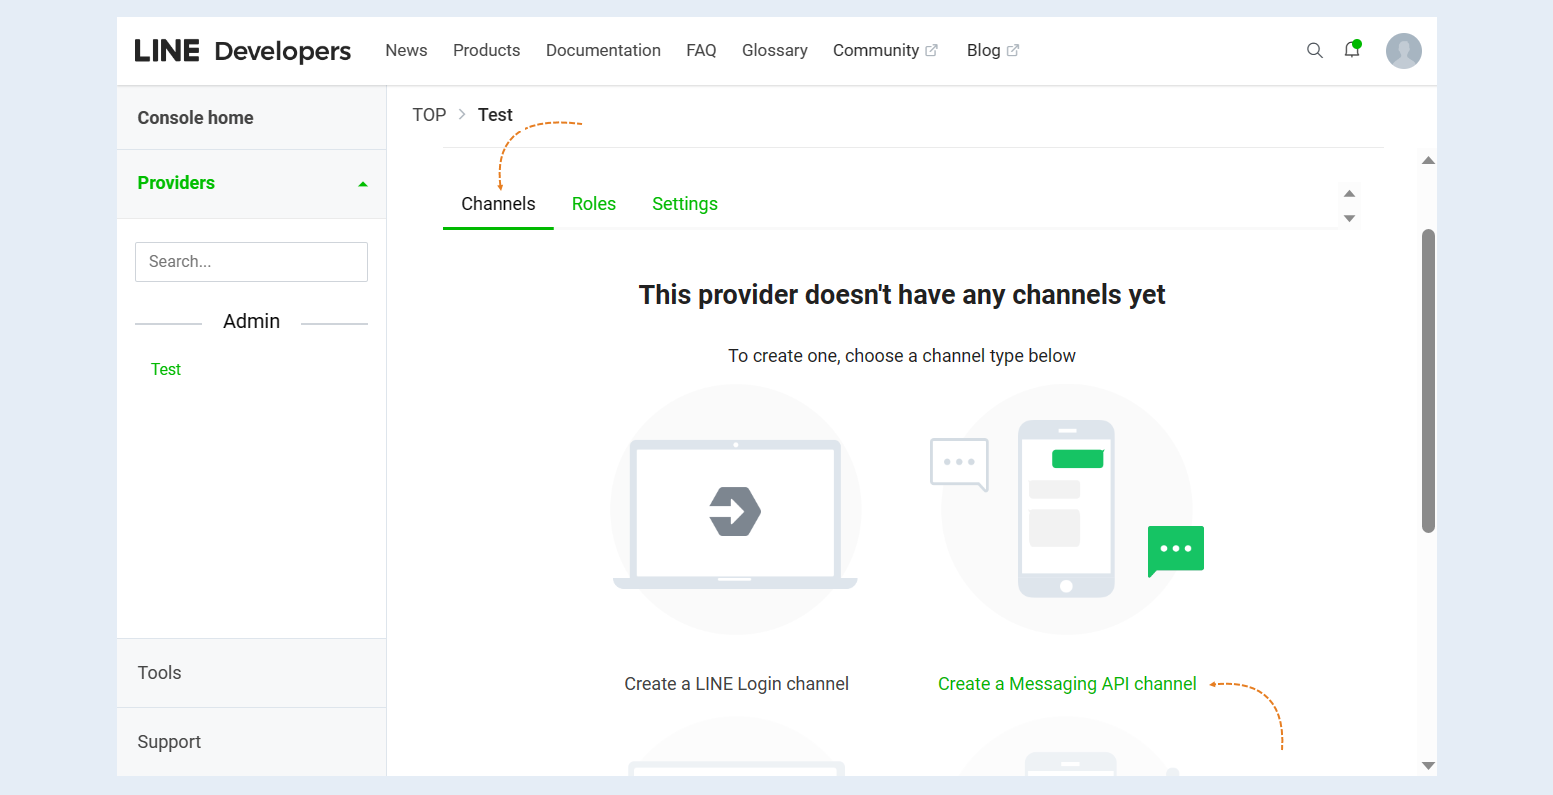1553x795 pixels.
Task: Click the LINE Developers logo
Action: 243,51
